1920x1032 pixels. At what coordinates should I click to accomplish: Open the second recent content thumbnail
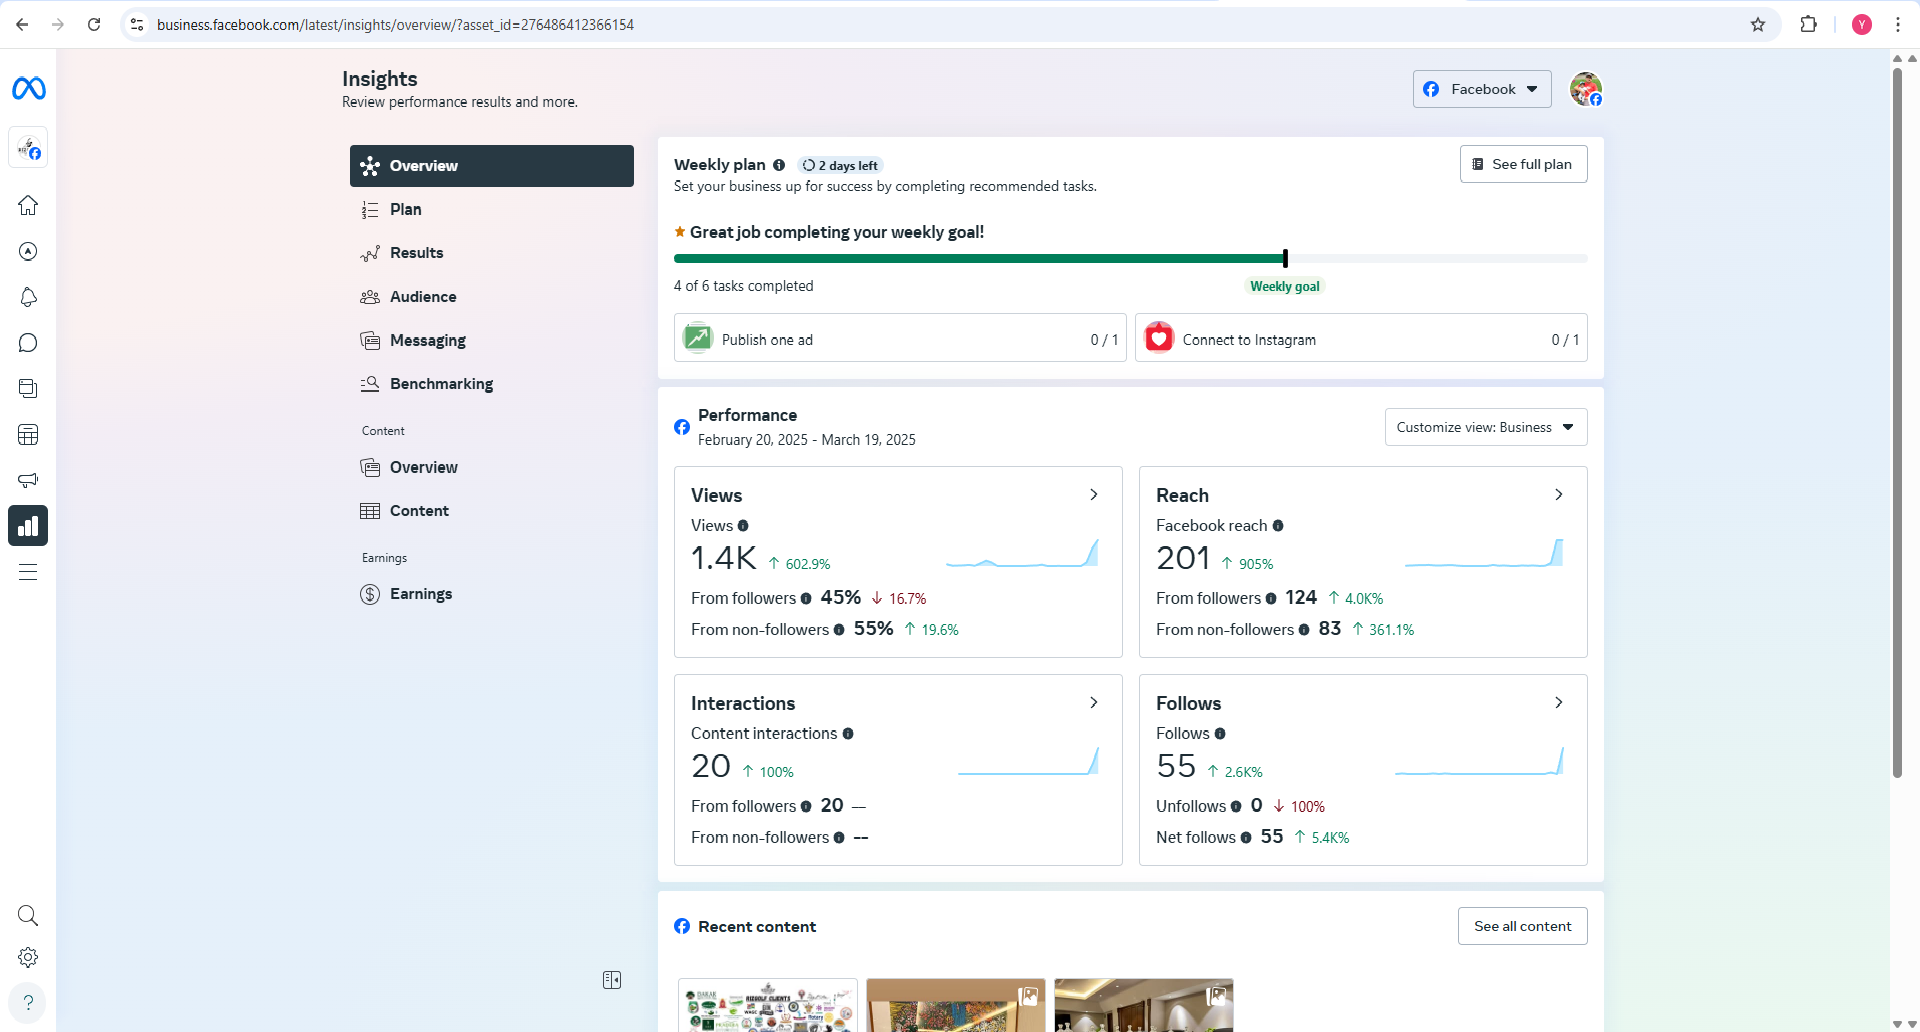956,1005
